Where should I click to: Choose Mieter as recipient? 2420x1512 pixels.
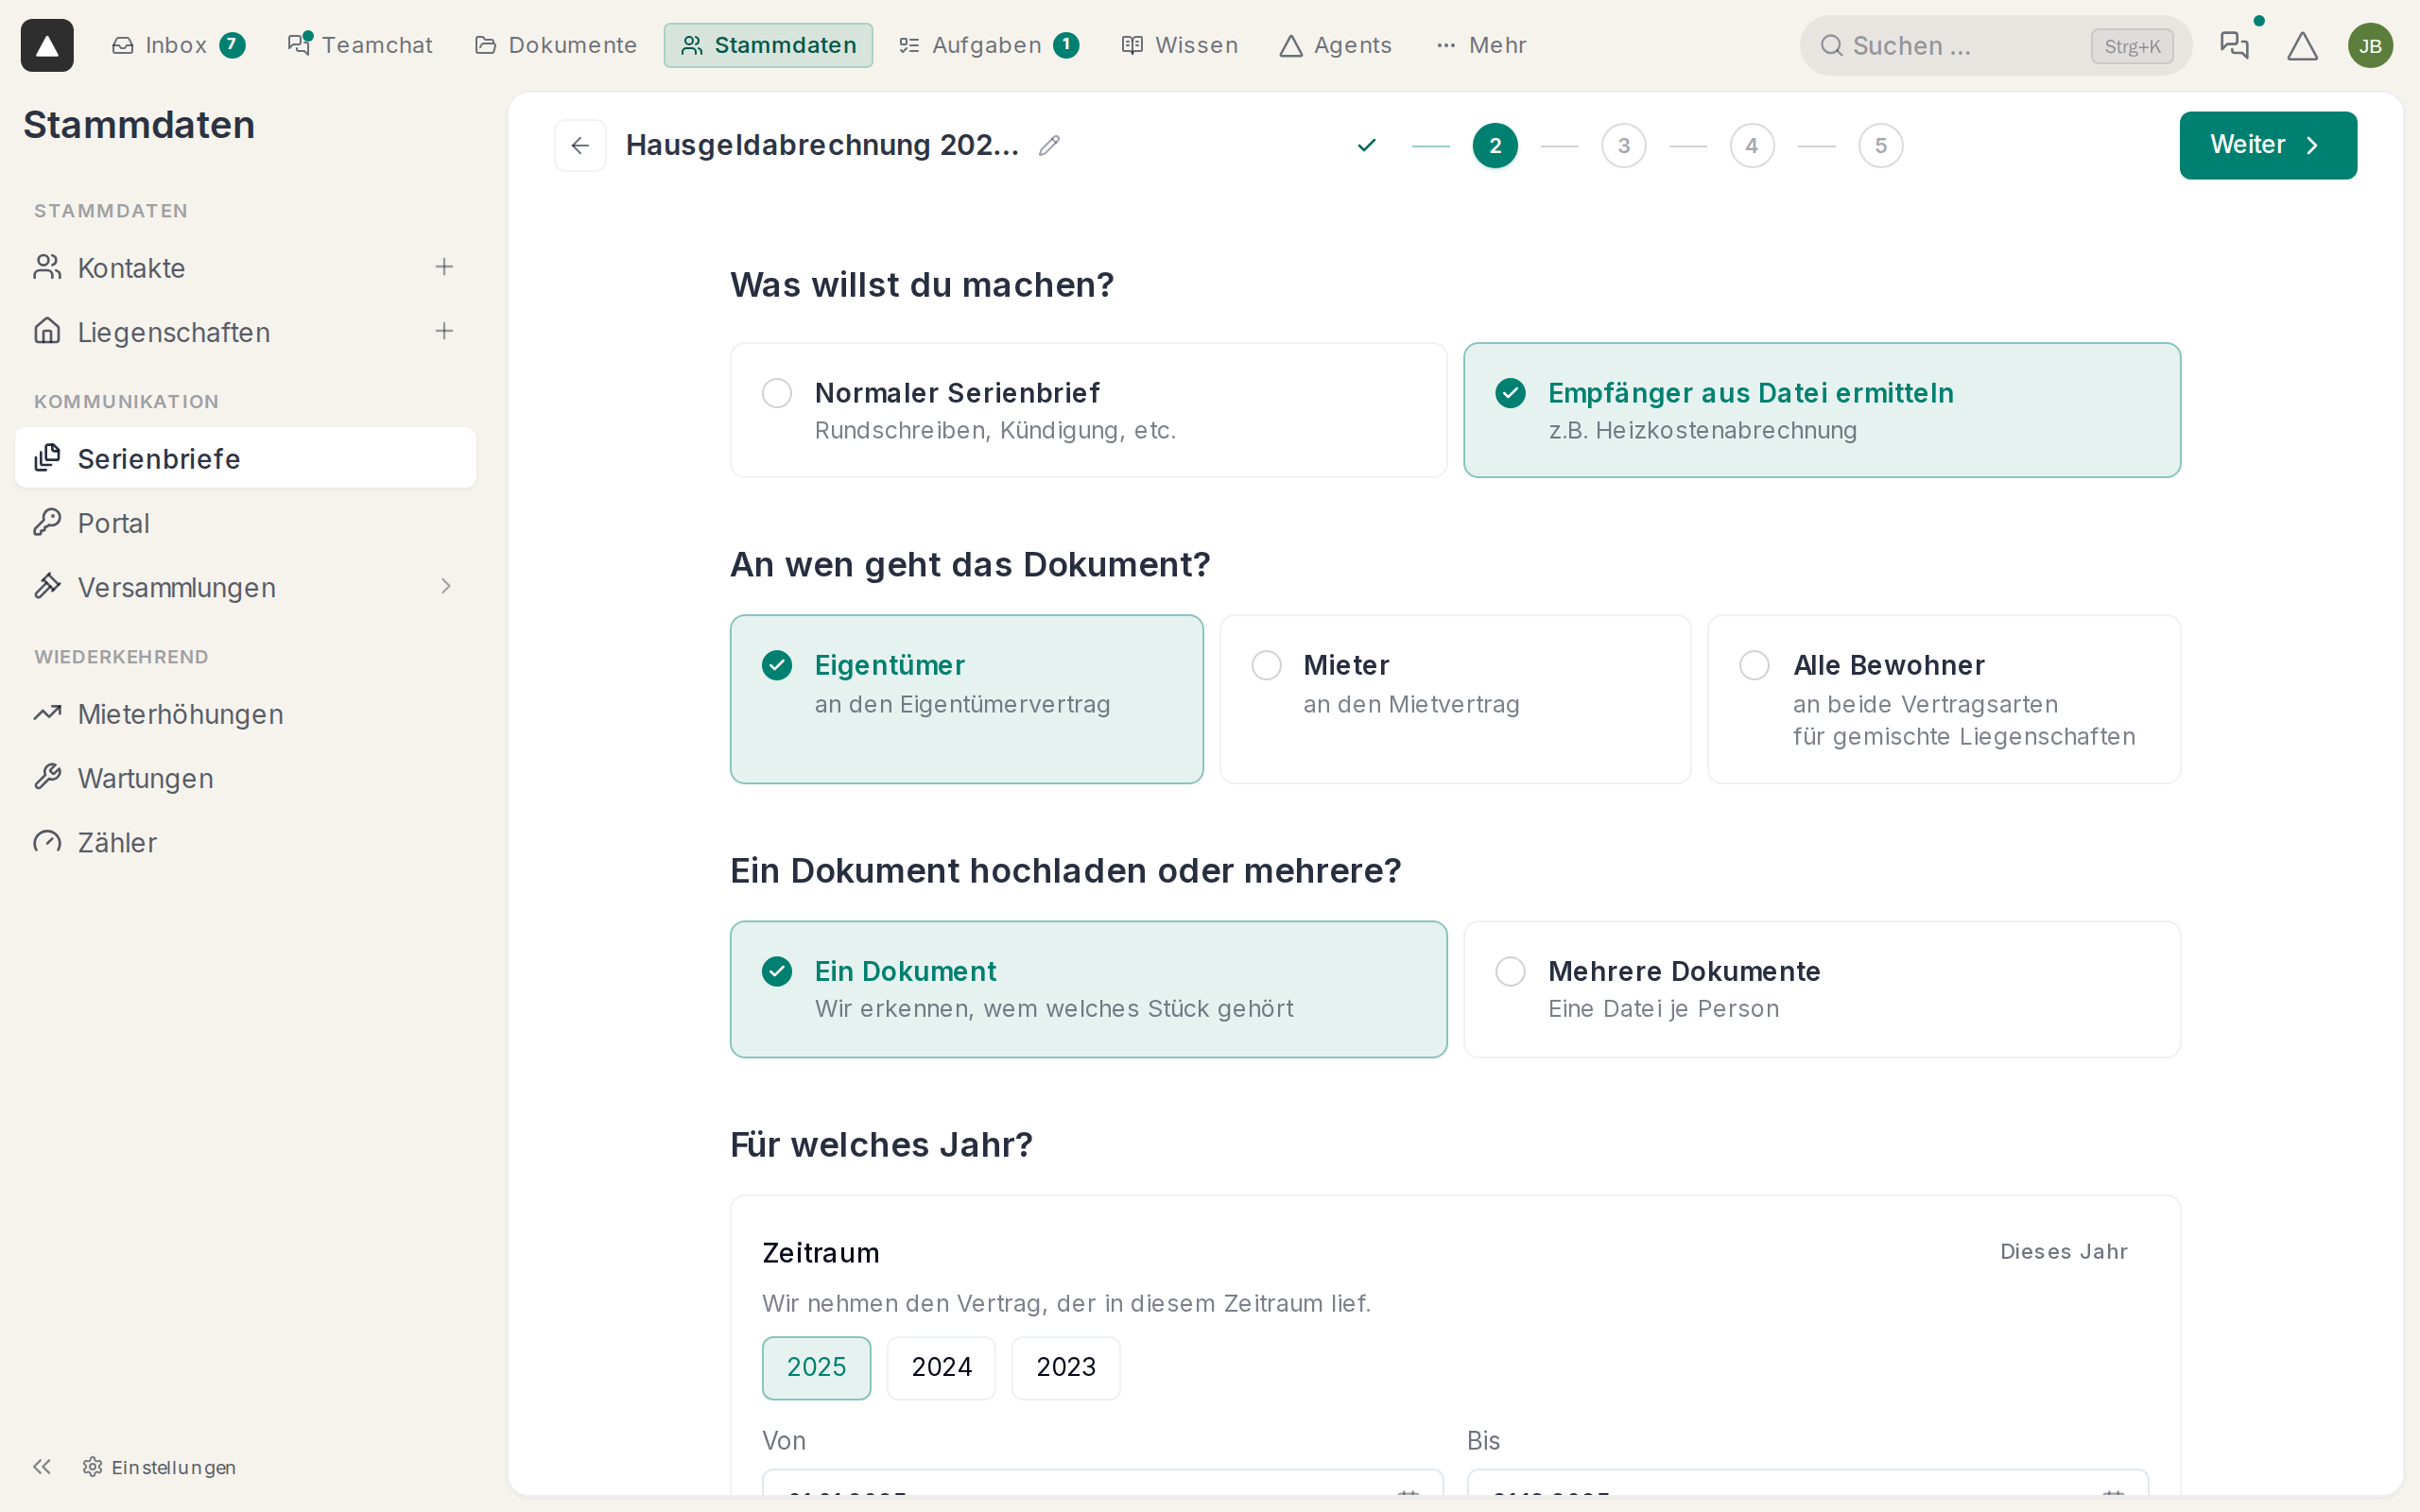[1455, 699]
